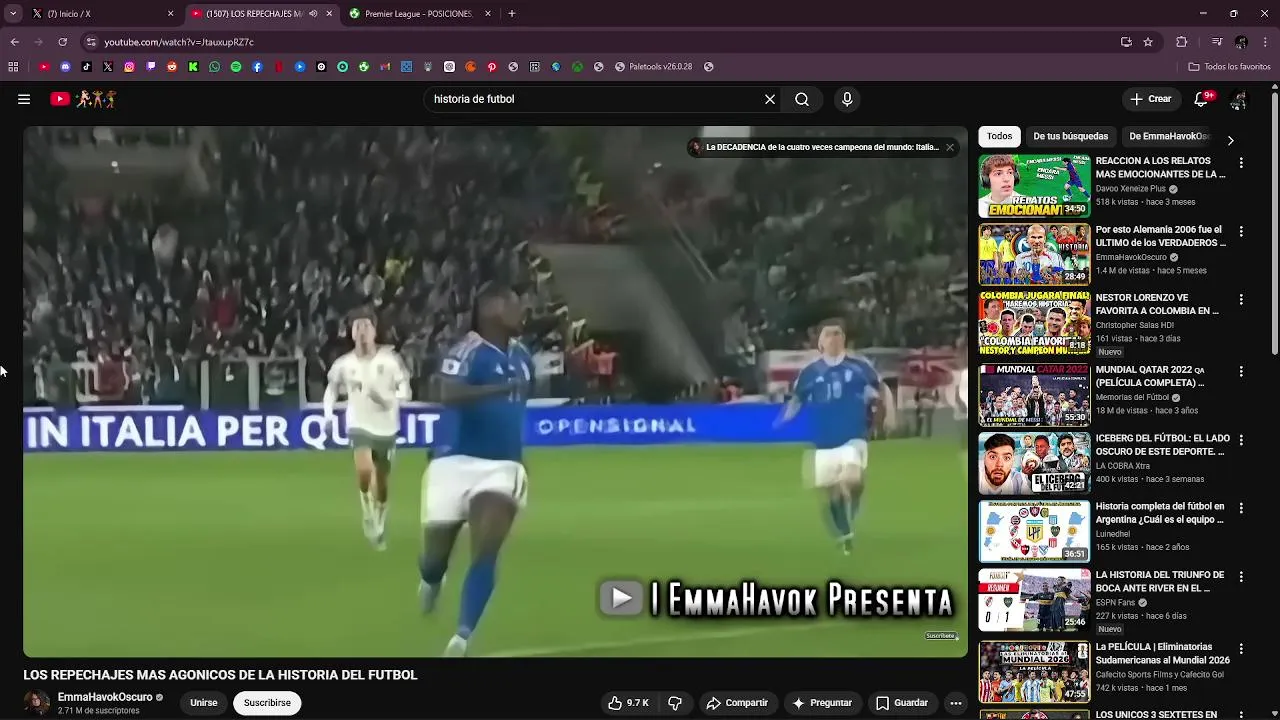Open options for REACCION A LOS RELATOS video

coord(1241,162)
